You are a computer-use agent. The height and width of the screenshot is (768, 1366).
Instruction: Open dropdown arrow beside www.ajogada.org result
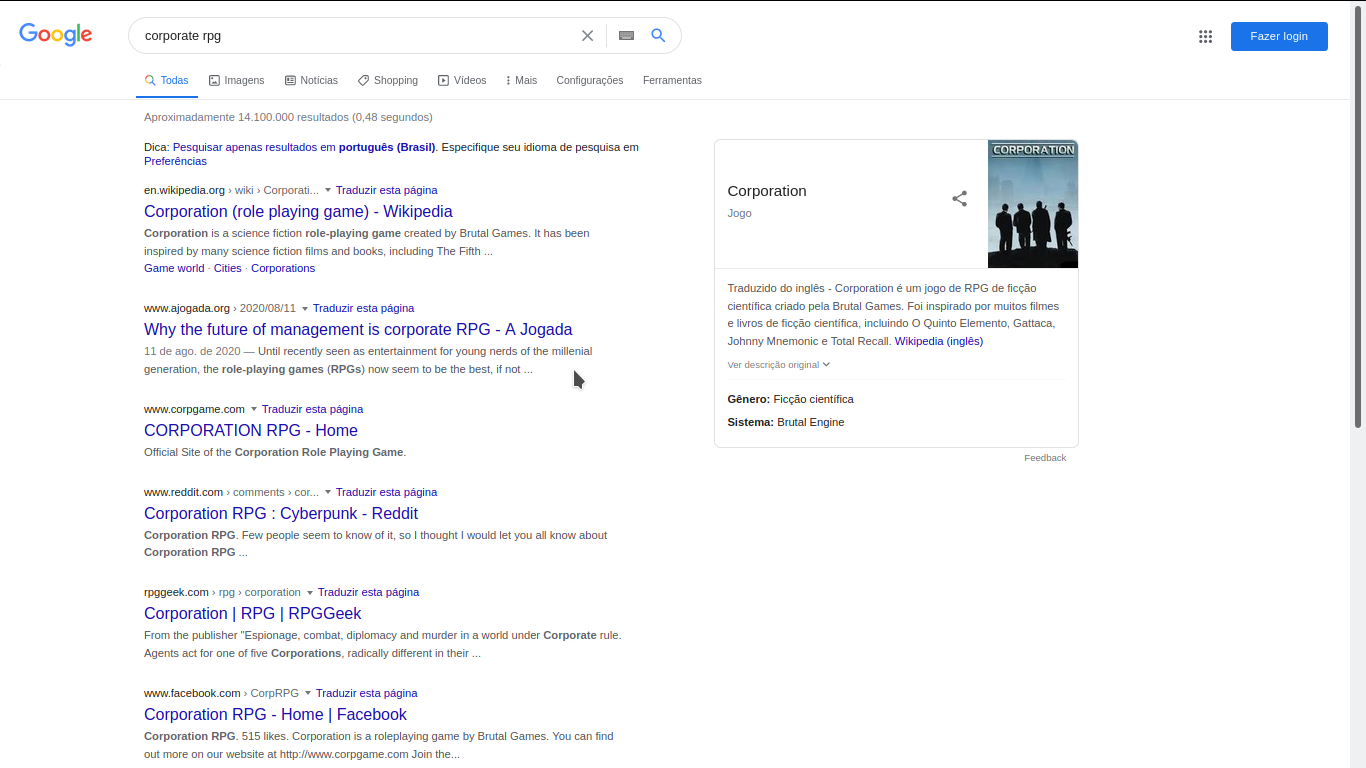click(x=305, y=308)
